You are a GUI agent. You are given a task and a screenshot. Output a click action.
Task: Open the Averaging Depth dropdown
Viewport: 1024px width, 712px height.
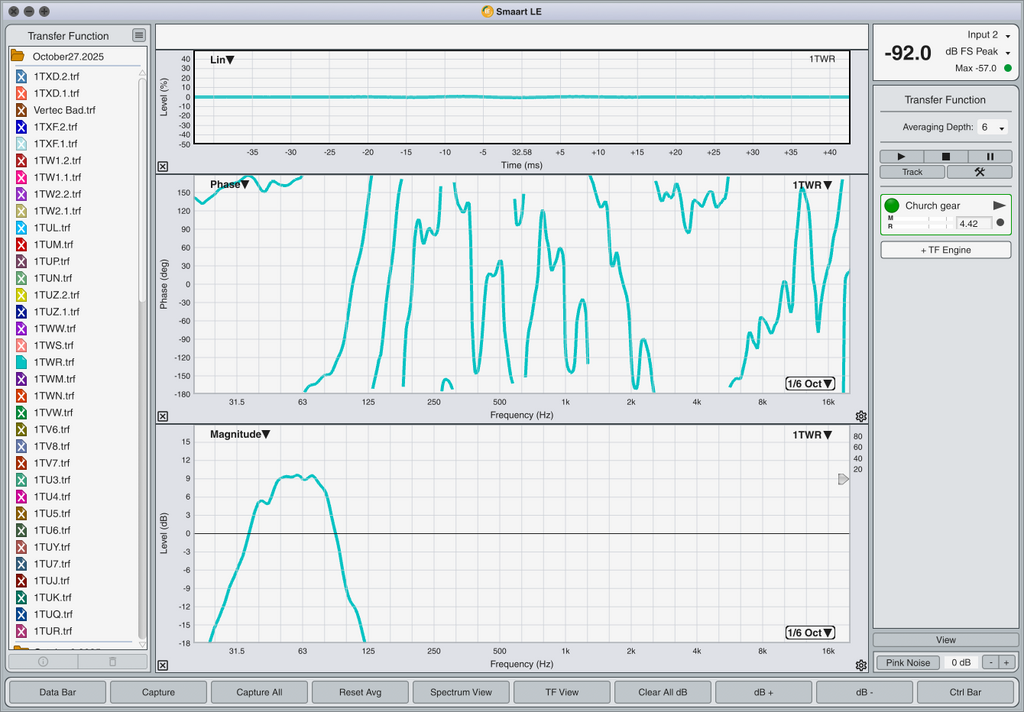(993, 127)
